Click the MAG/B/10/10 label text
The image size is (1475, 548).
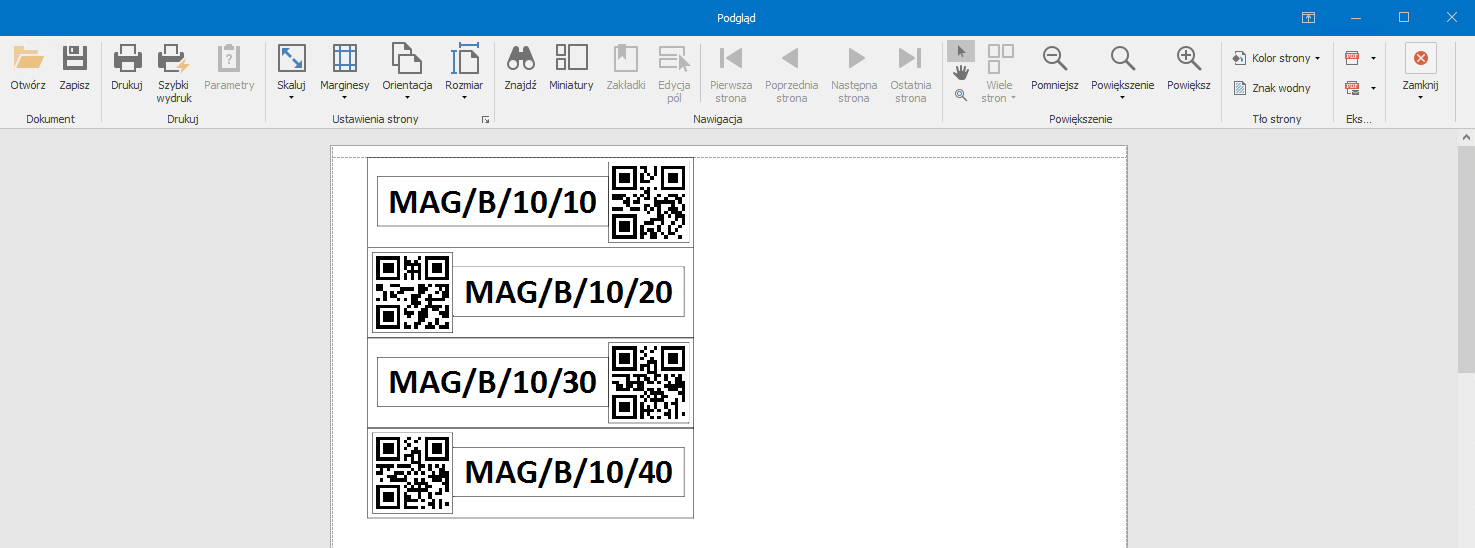[x=492, y=202]
